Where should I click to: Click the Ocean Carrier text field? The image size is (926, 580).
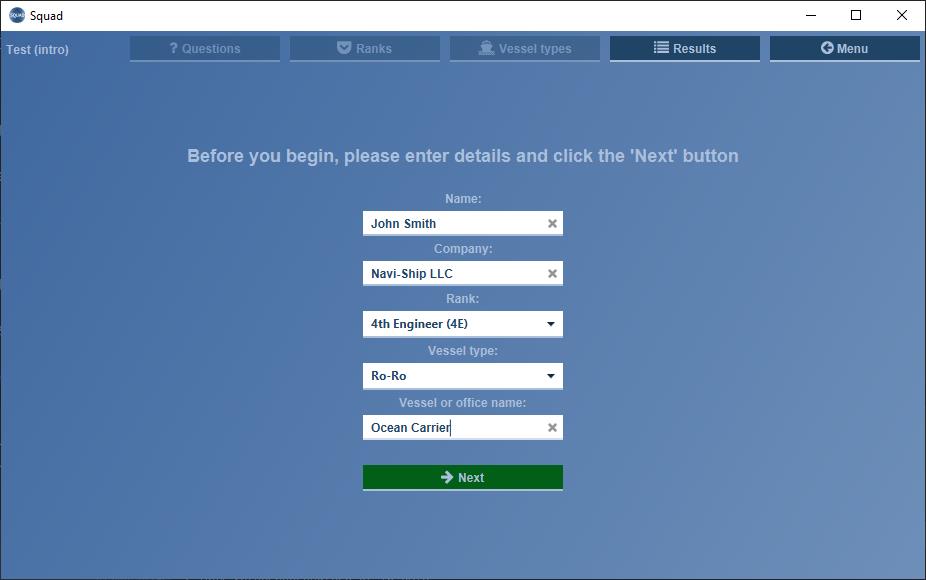[x=450, y=428]
